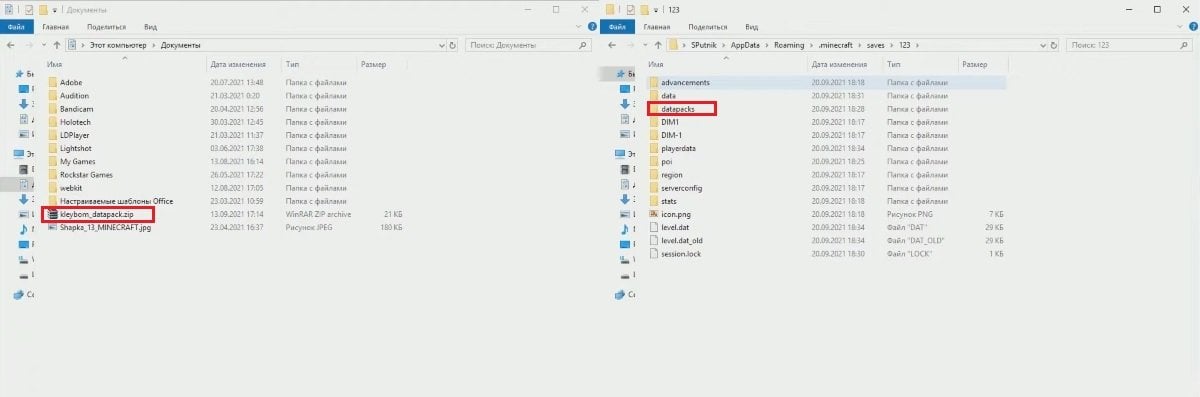The image size is (1200, 397).
Task: Open recent locations dropdown in Documents window
Action: [43, 45]
